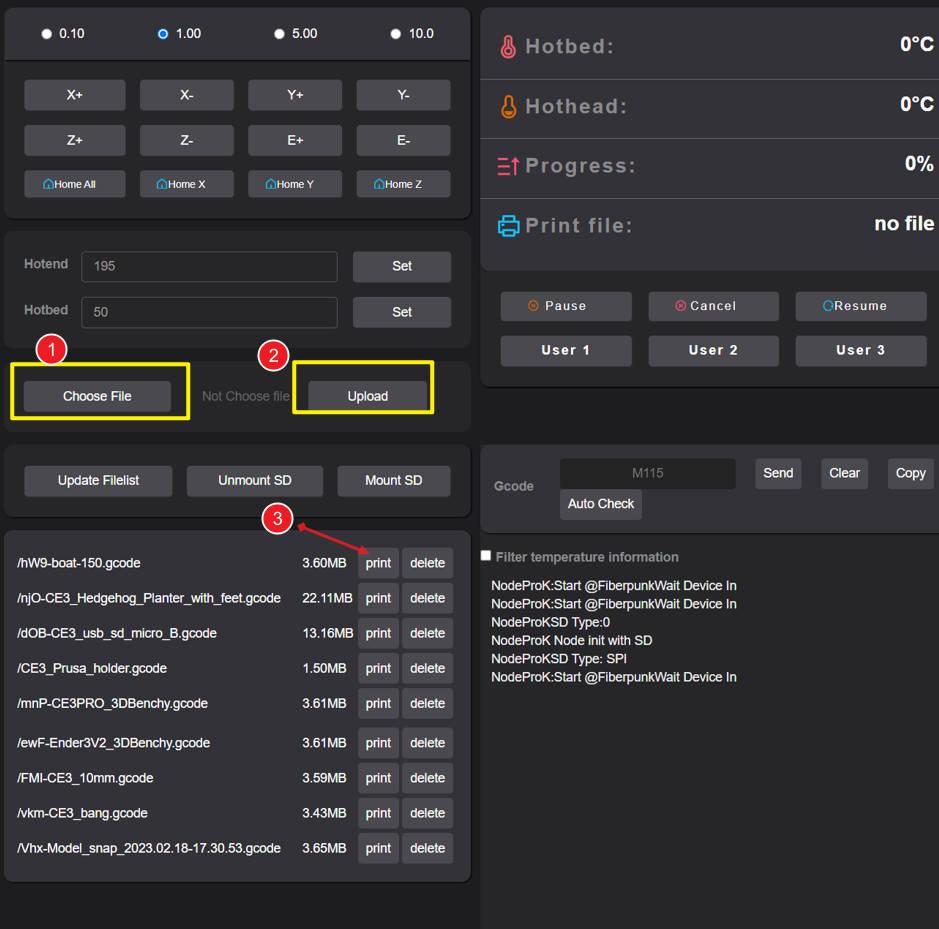Unmount the SD card
This screenshot has height=929, width=939.
click(x=254, y=481)
